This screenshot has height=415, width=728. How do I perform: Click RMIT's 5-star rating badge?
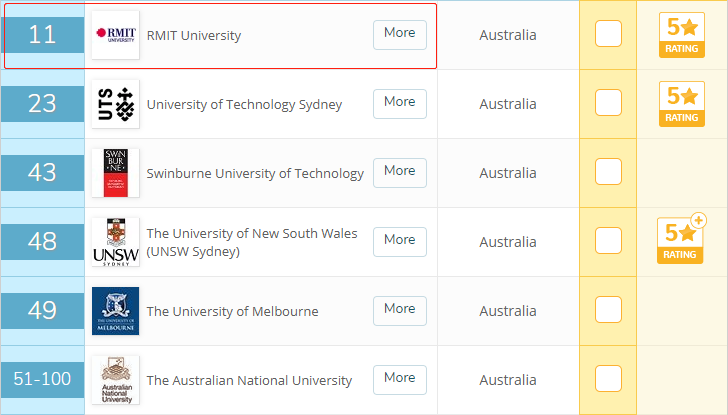682,35
